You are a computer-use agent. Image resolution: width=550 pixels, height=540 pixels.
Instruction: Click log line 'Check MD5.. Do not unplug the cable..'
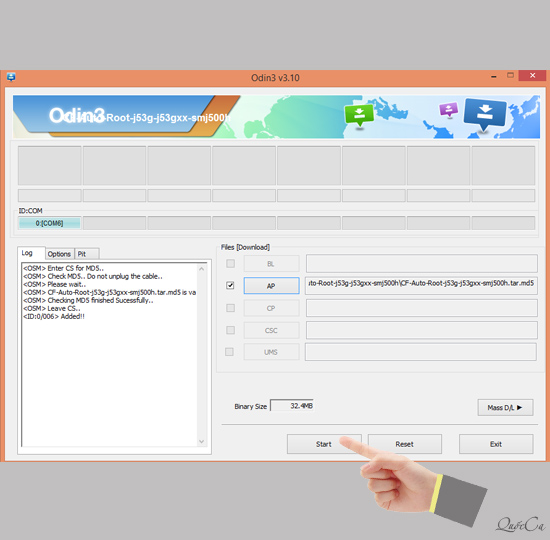[x=105, y=276]
